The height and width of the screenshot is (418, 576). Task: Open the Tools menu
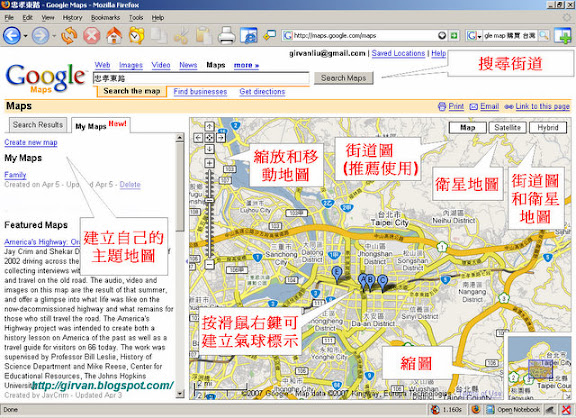136,17
